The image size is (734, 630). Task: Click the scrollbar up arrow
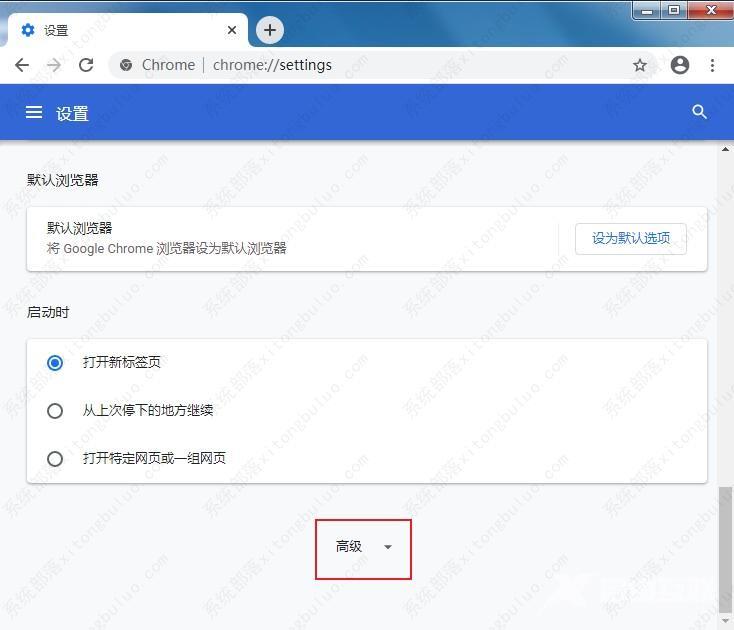pyautogui.click(x=725, y=149)
